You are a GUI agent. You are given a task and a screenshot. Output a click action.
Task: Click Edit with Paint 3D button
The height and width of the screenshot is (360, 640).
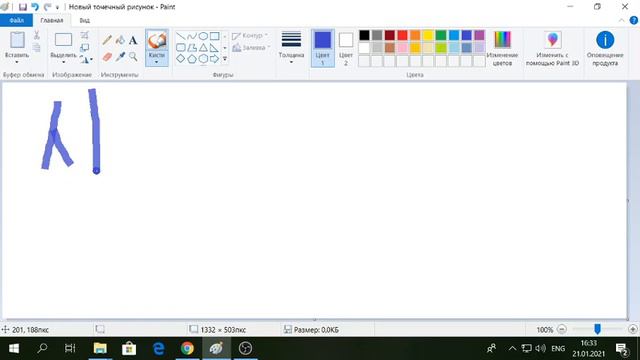(553, 48)
